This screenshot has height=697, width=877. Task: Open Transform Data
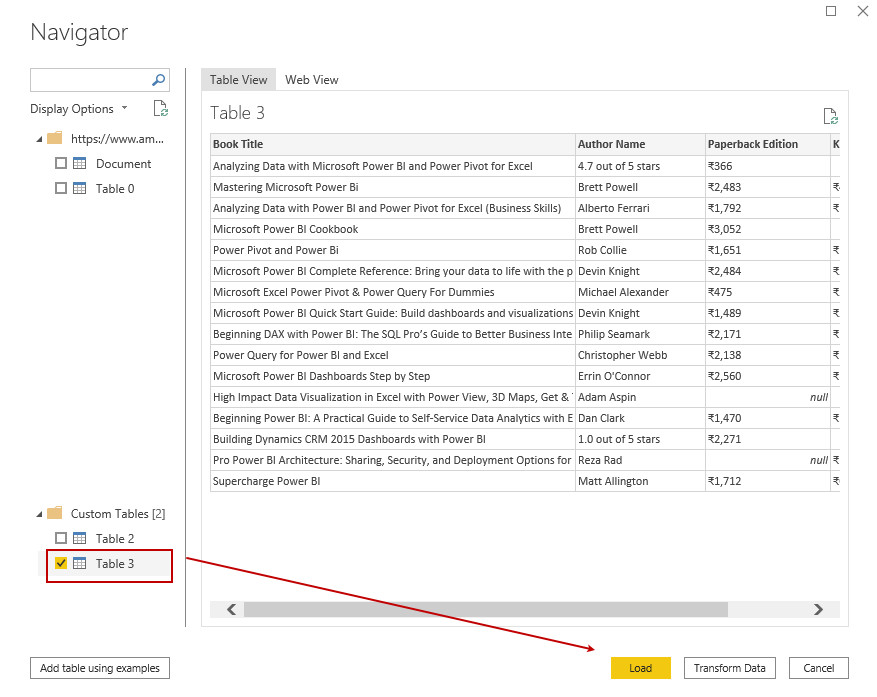tap(729, 668)
